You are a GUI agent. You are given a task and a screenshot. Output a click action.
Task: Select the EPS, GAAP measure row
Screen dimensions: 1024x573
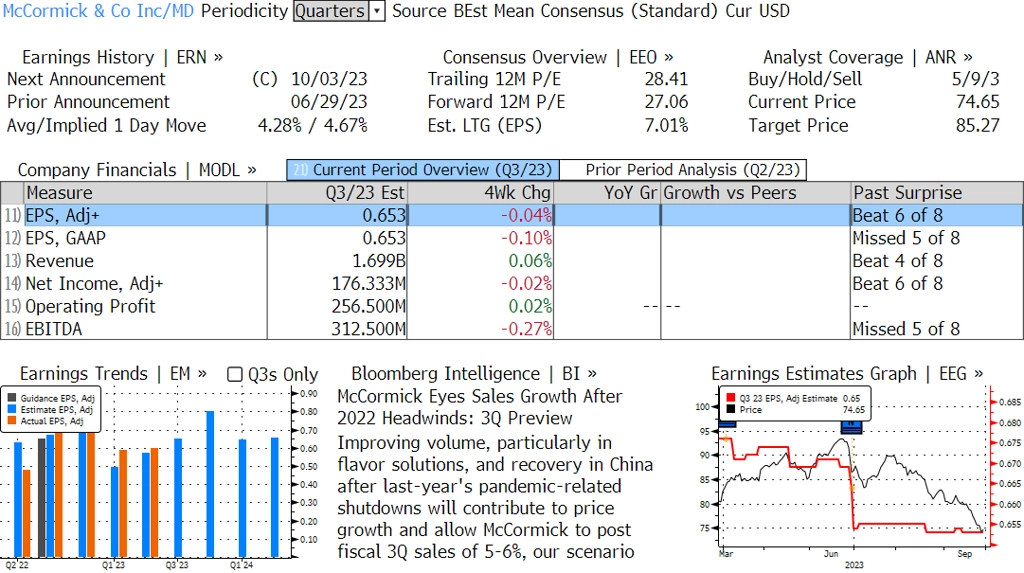(x=66, y=238)
